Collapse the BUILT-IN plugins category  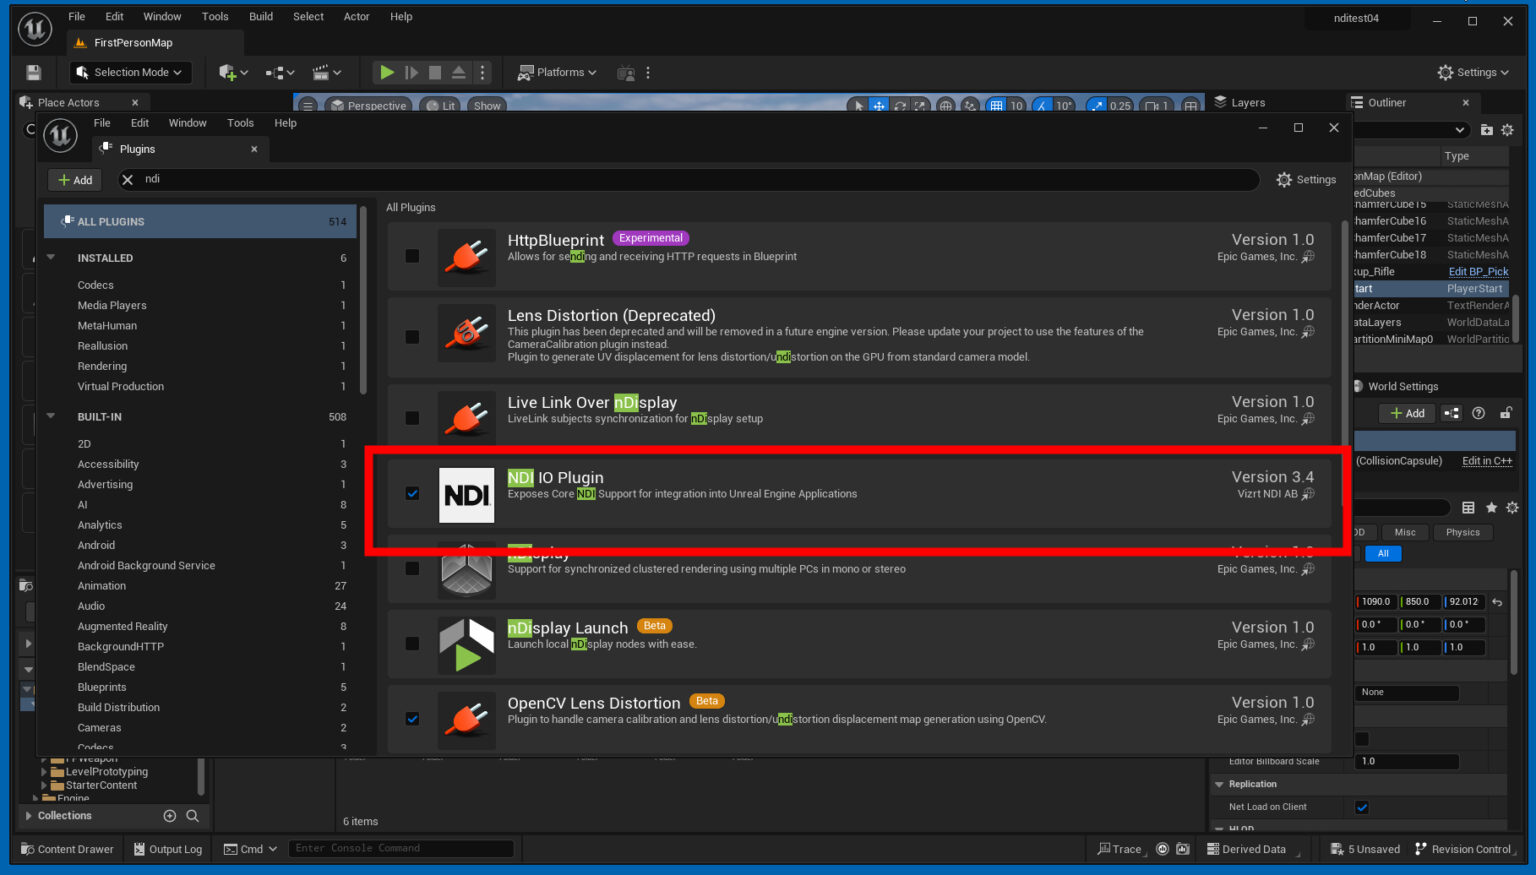pos(52,416)
